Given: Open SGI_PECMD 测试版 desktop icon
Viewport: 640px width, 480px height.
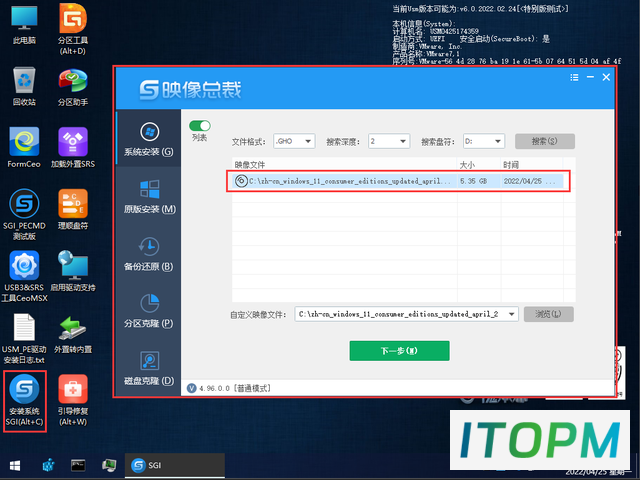Looking at the screenshot, I should coord(24,215).
